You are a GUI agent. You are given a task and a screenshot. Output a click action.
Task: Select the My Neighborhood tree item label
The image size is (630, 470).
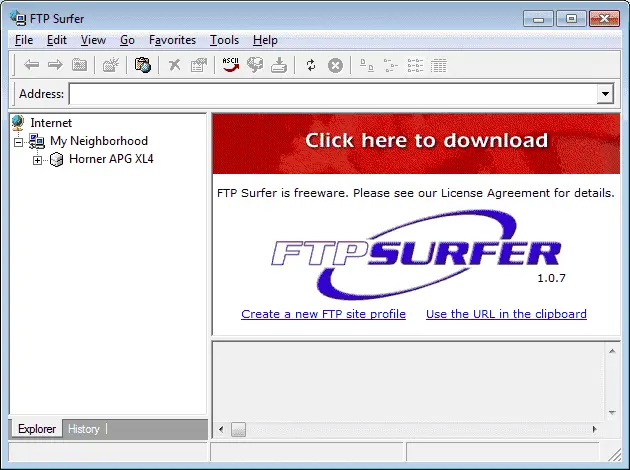pyautogui.click(x=99, y=141)
